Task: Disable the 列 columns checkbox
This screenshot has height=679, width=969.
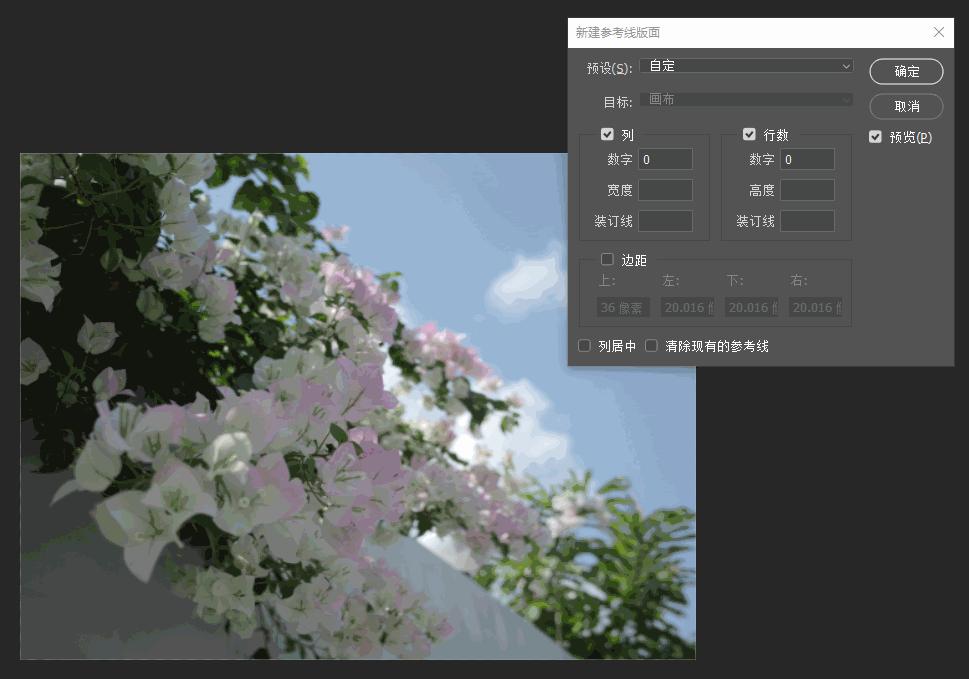Action: pyautogui.click(x=608, y=133)
